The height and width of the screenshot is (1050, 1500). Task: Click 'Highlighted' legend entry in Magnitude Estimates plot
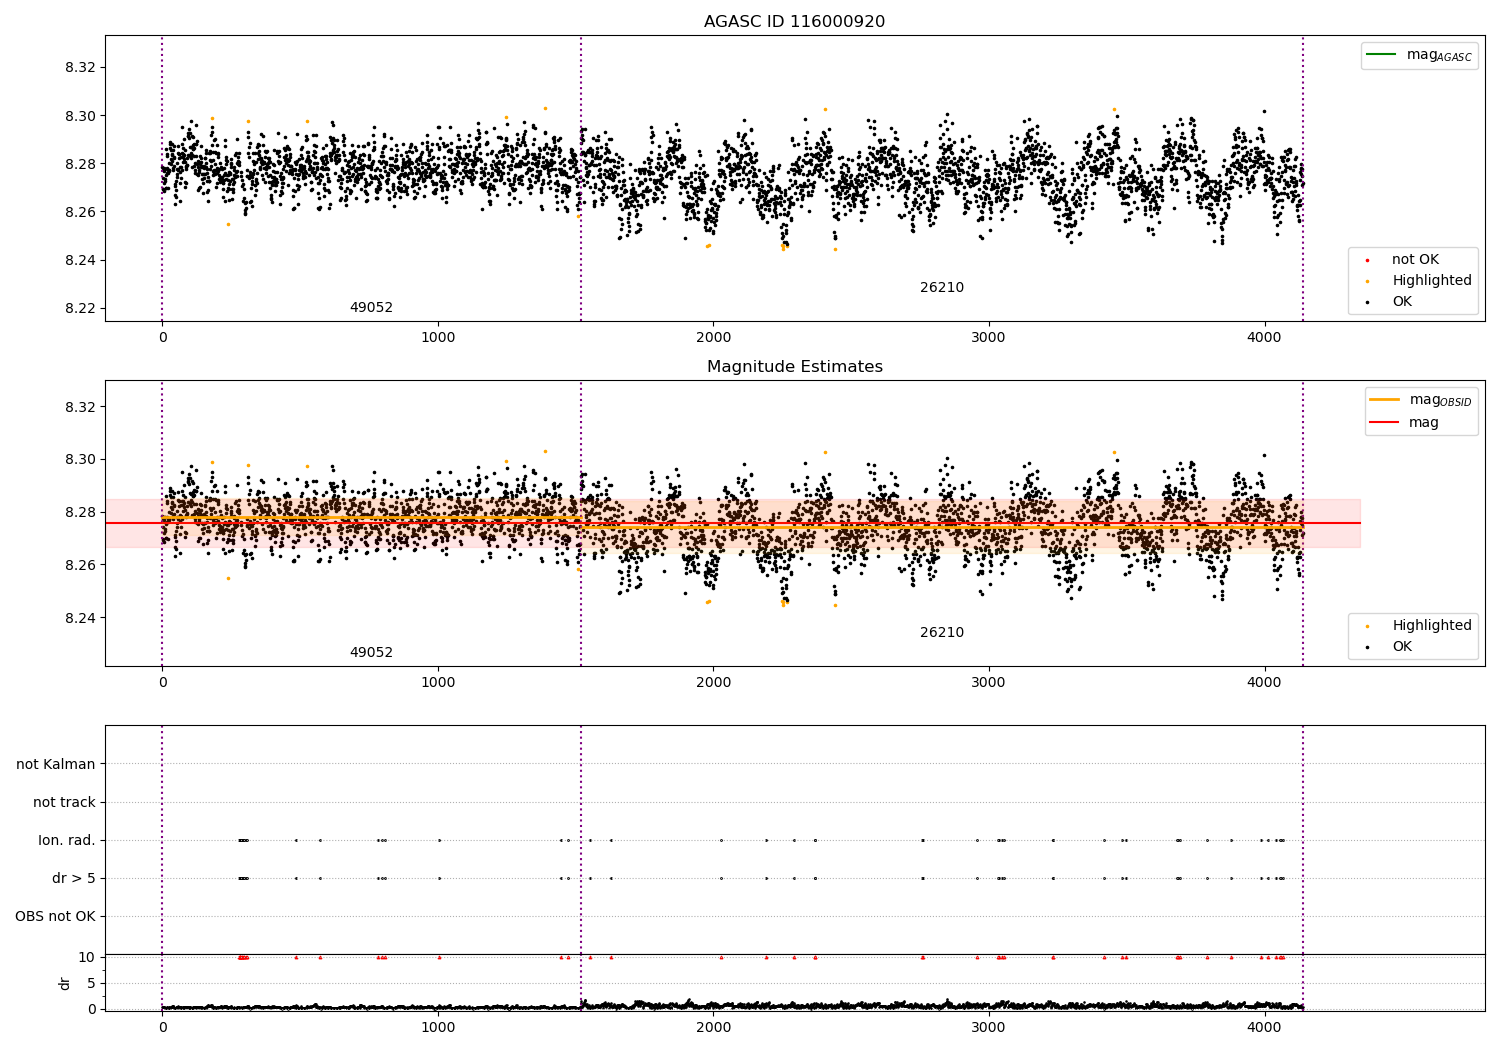click(1417, 626)
